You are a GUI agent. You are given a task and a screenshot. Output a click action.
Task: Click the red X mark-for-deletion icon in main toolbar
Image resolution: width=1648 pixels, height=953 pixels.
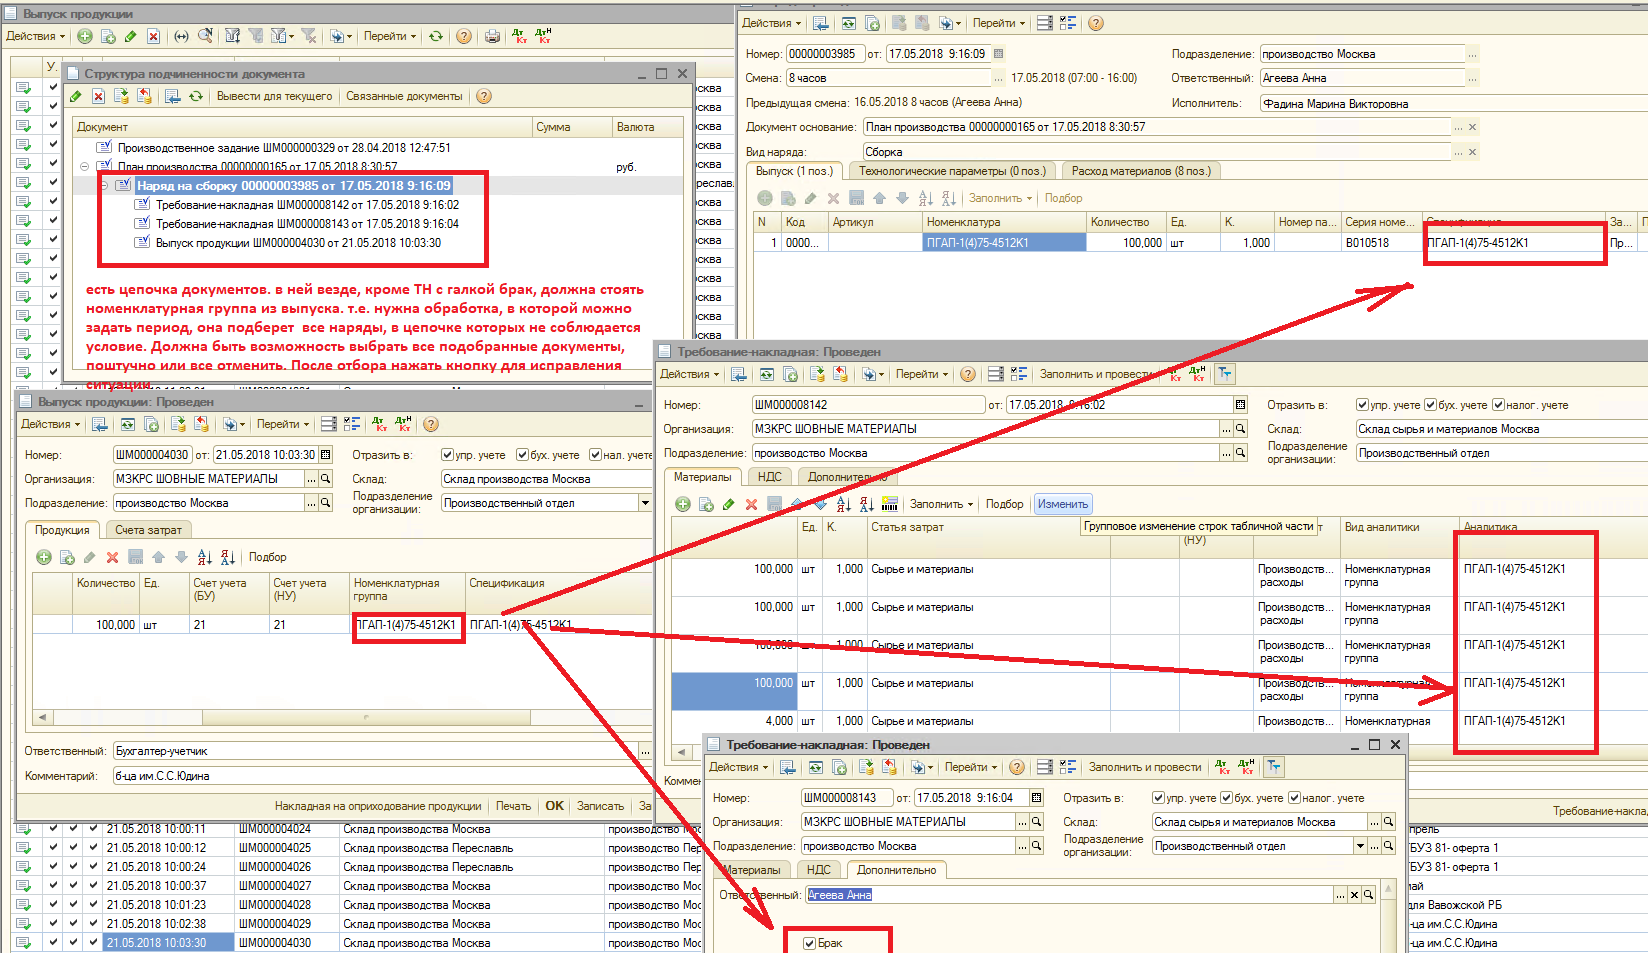point(153,36)
